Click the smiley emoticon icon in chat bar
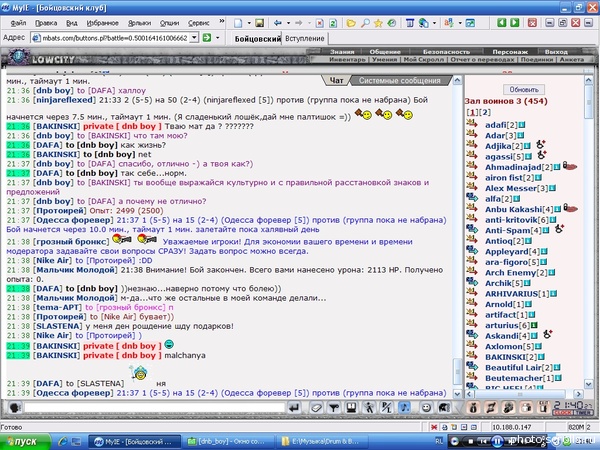 [426, 408]
